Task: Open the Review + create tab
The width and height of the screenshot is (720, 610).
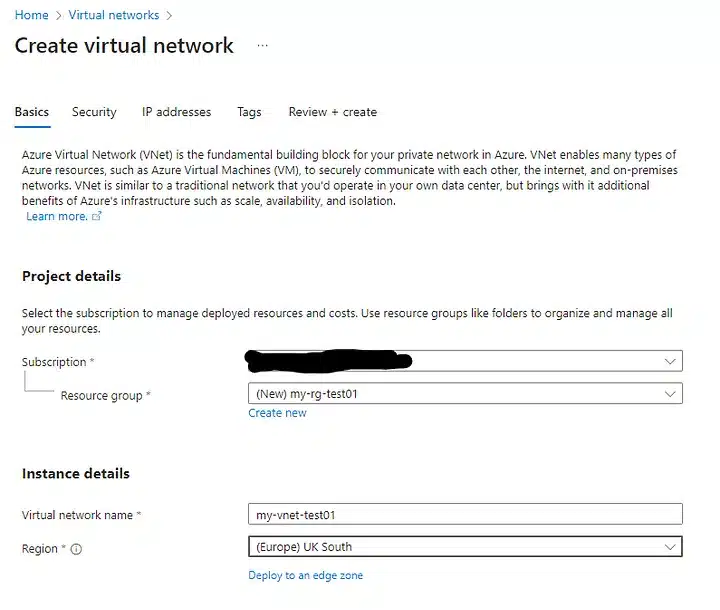Action: 332,112
